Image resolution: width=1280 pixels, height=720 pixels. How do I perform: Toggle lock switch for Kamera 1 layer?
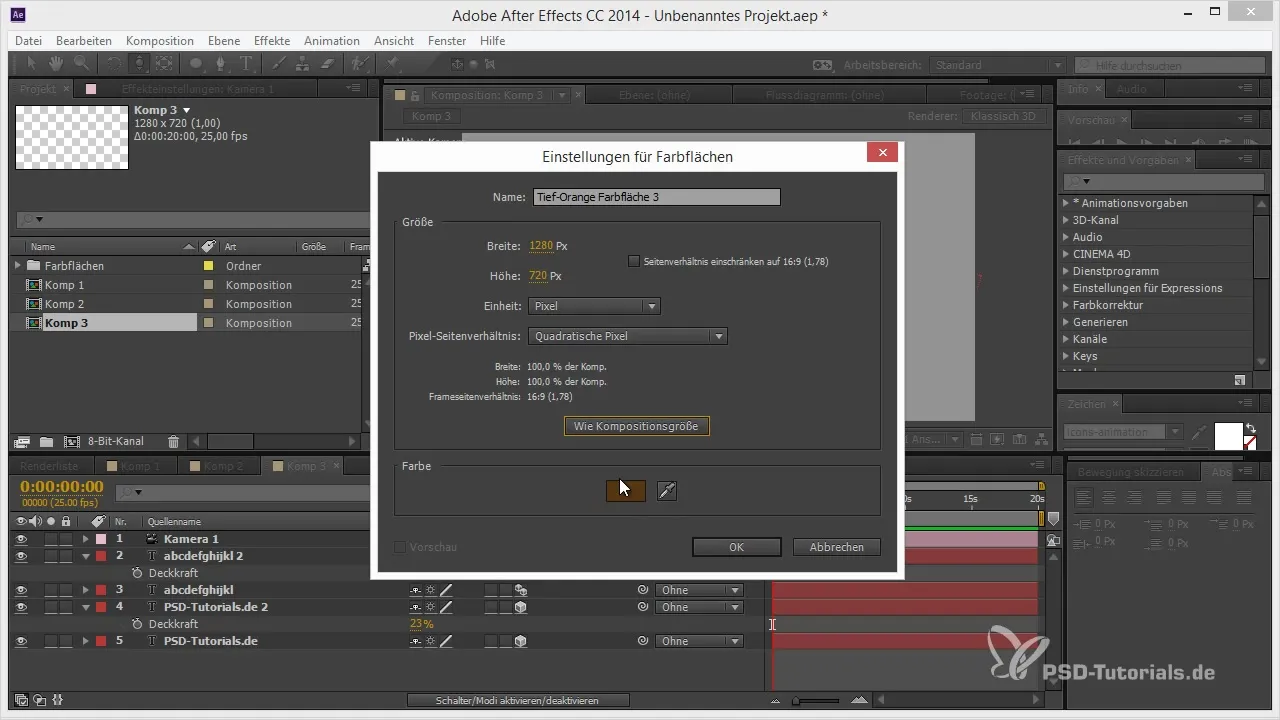point(66,539)
